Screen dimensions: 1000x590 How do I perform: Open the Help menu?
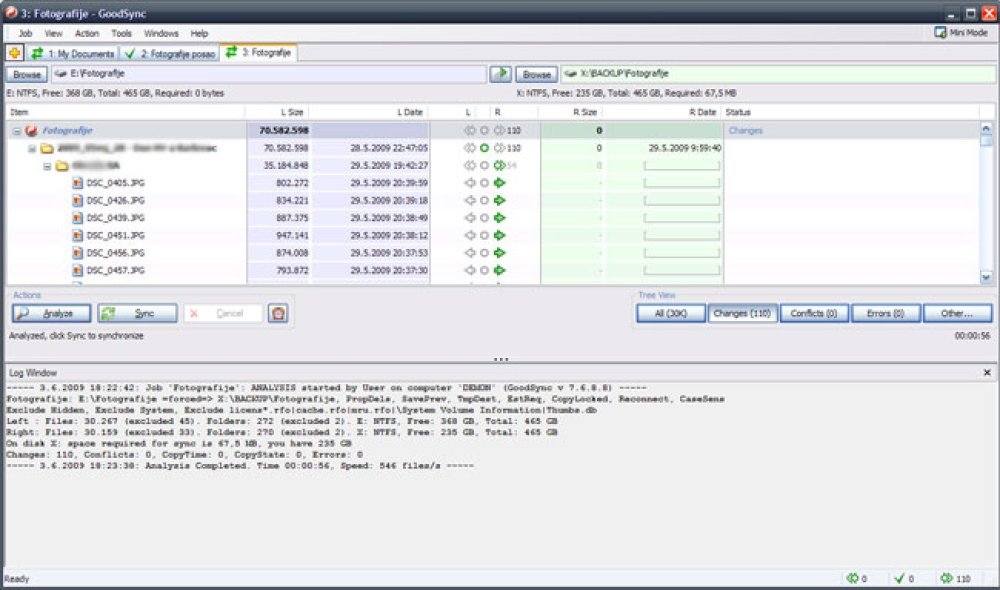199,33
